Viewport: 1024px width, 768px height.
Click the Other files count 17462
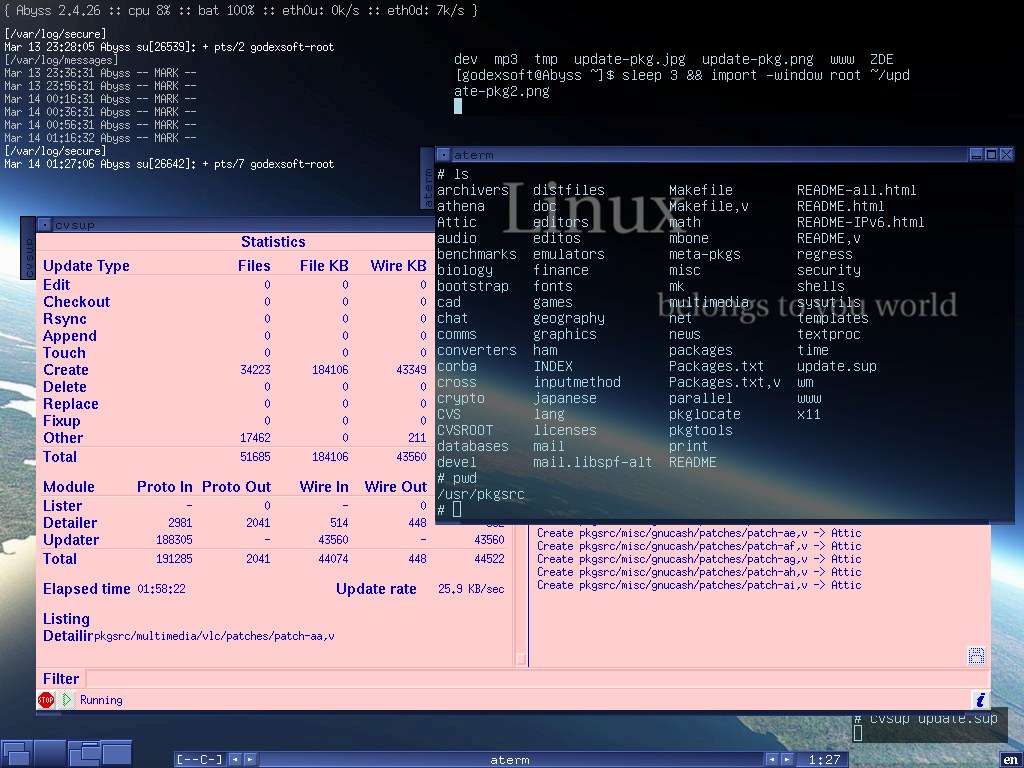click(x=255, y=438)
